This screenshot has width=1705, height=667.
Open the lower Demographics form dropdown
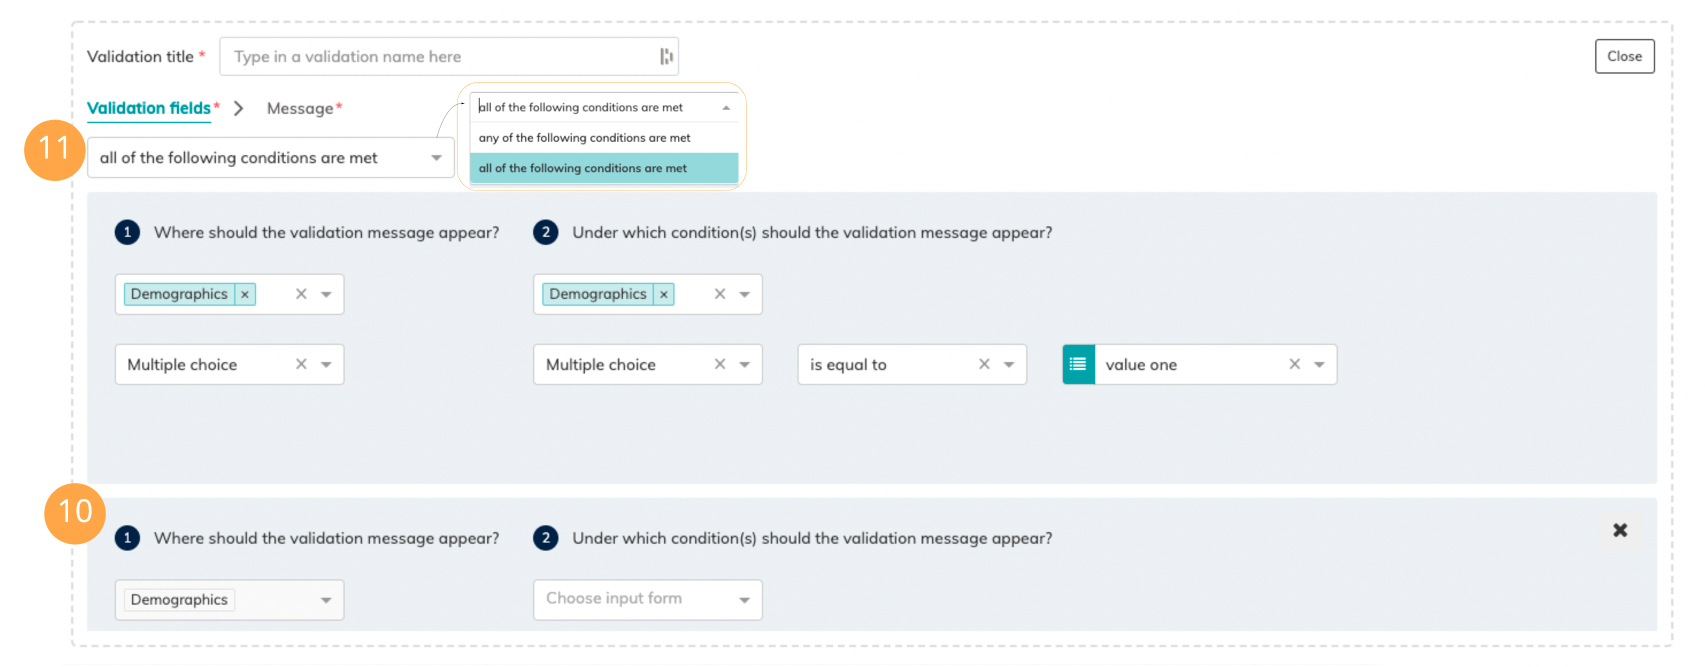[326, 600]
